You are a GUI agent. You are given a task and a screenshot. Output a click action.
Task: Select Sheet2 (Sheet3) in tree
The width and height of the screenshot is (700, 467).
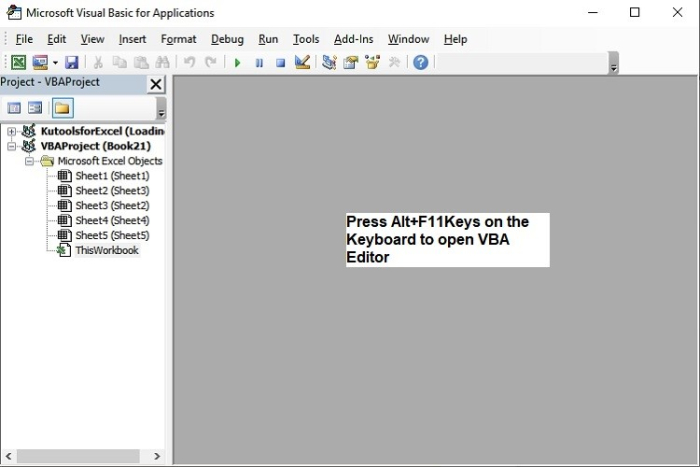[x=112, y=191]
